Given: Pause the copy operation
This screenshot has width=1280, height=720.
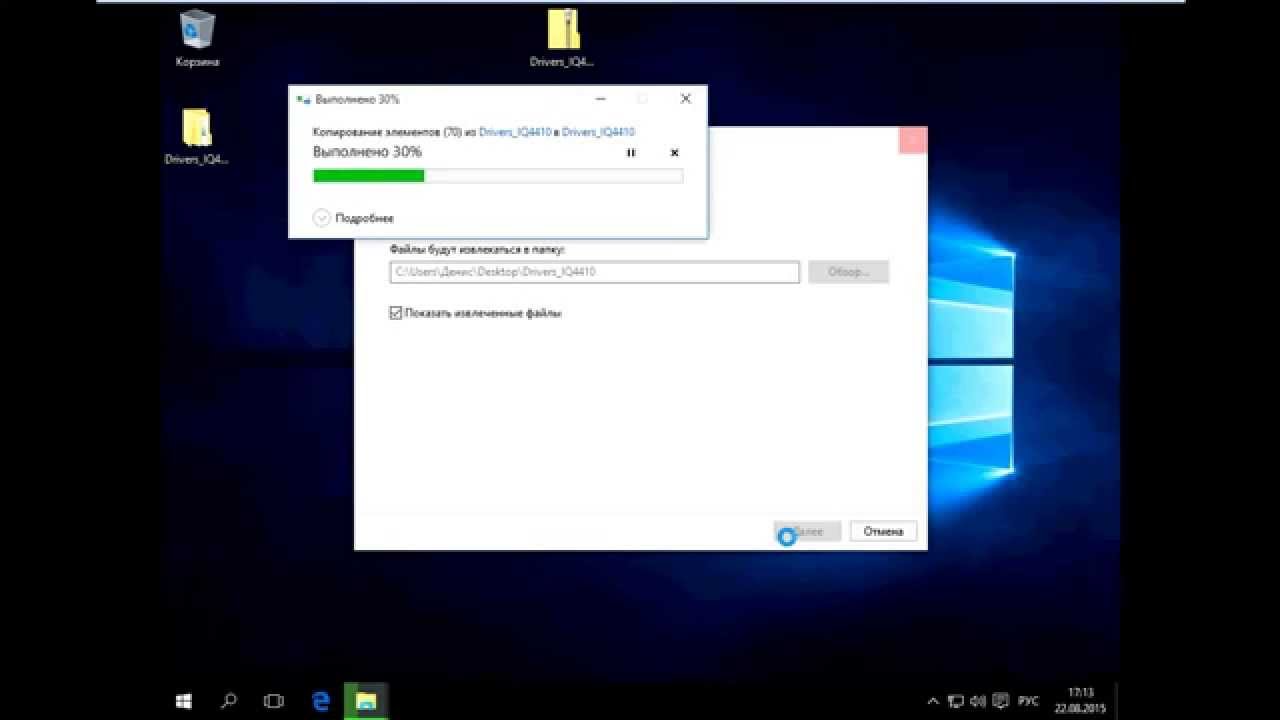Looking at the screenshot, I should click(630, 153).
